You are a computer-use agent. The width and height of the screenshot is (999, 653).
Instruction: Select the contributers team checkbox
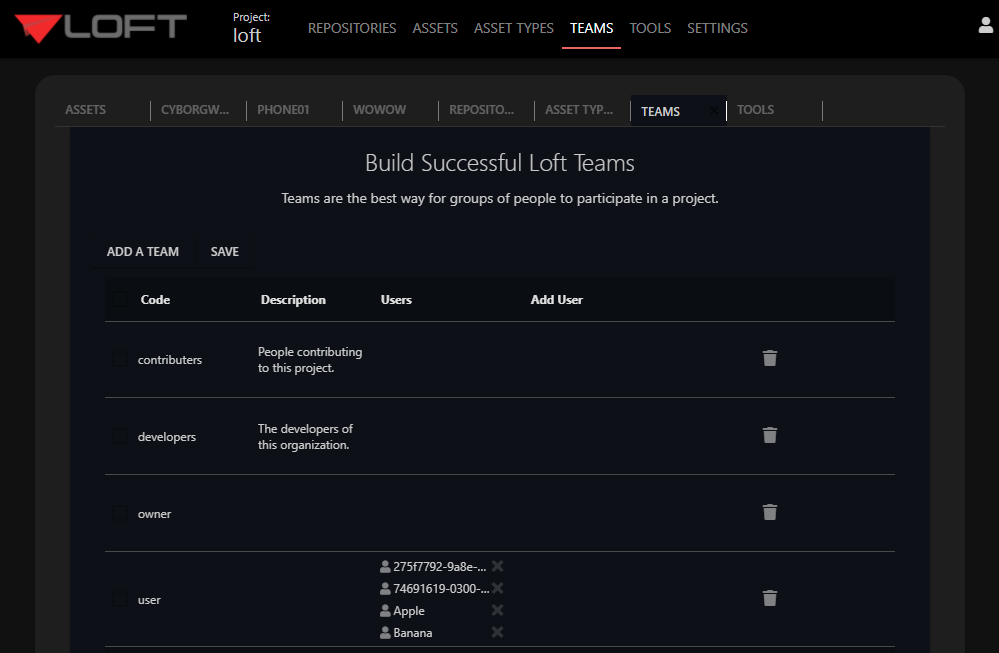pos(120,359)
